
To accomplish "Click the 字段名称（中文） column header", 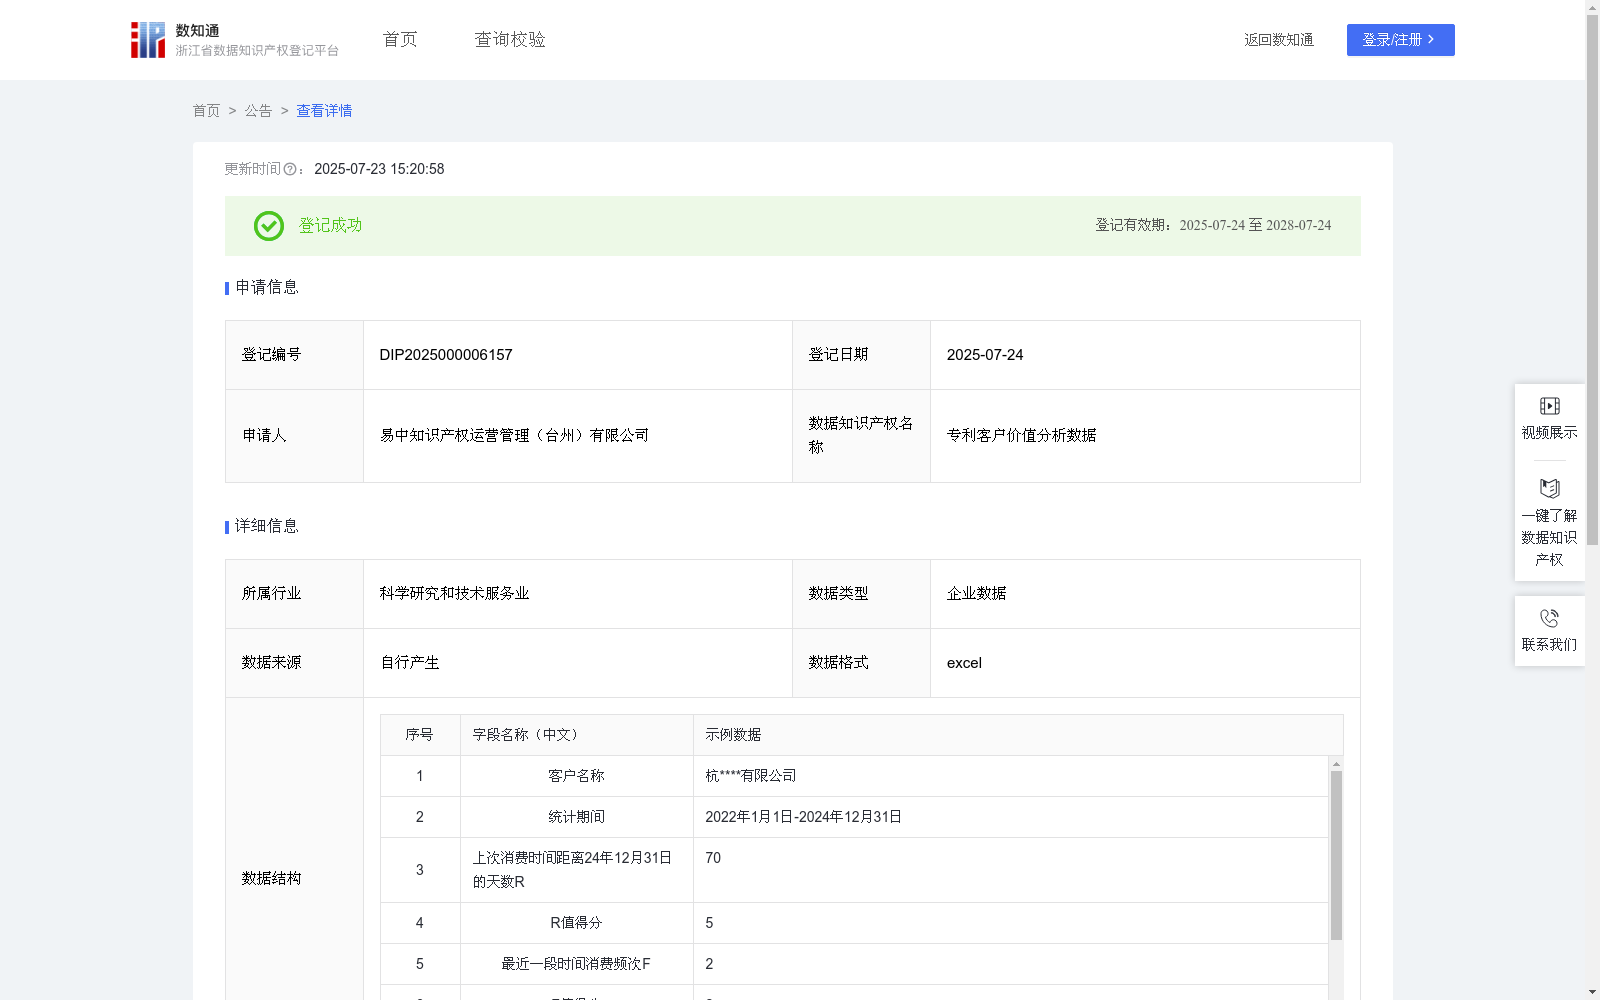I will click(577, 735).
